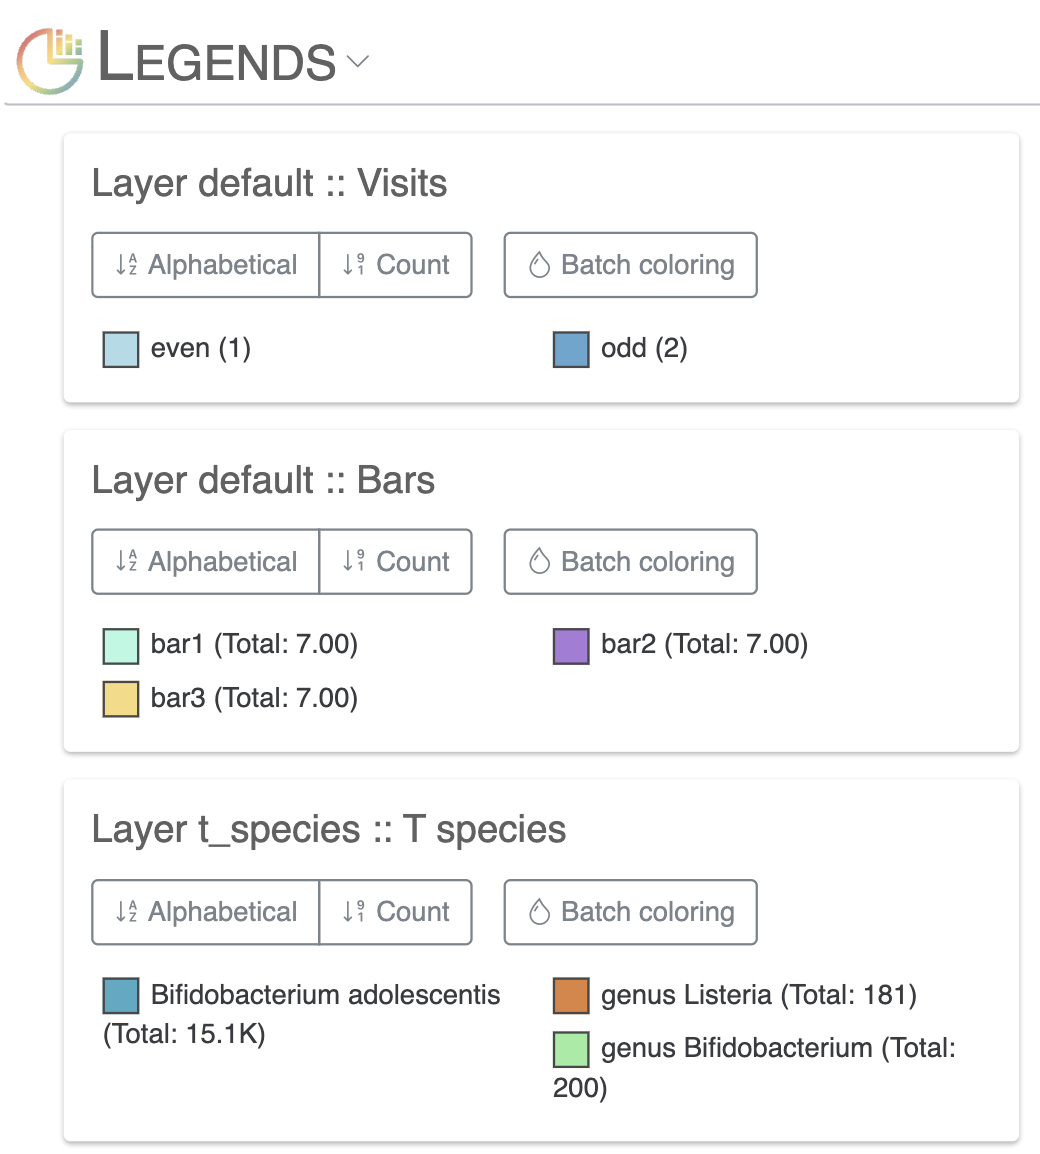
Task: Open Batch coloring for T species
Action: point(630,912)
